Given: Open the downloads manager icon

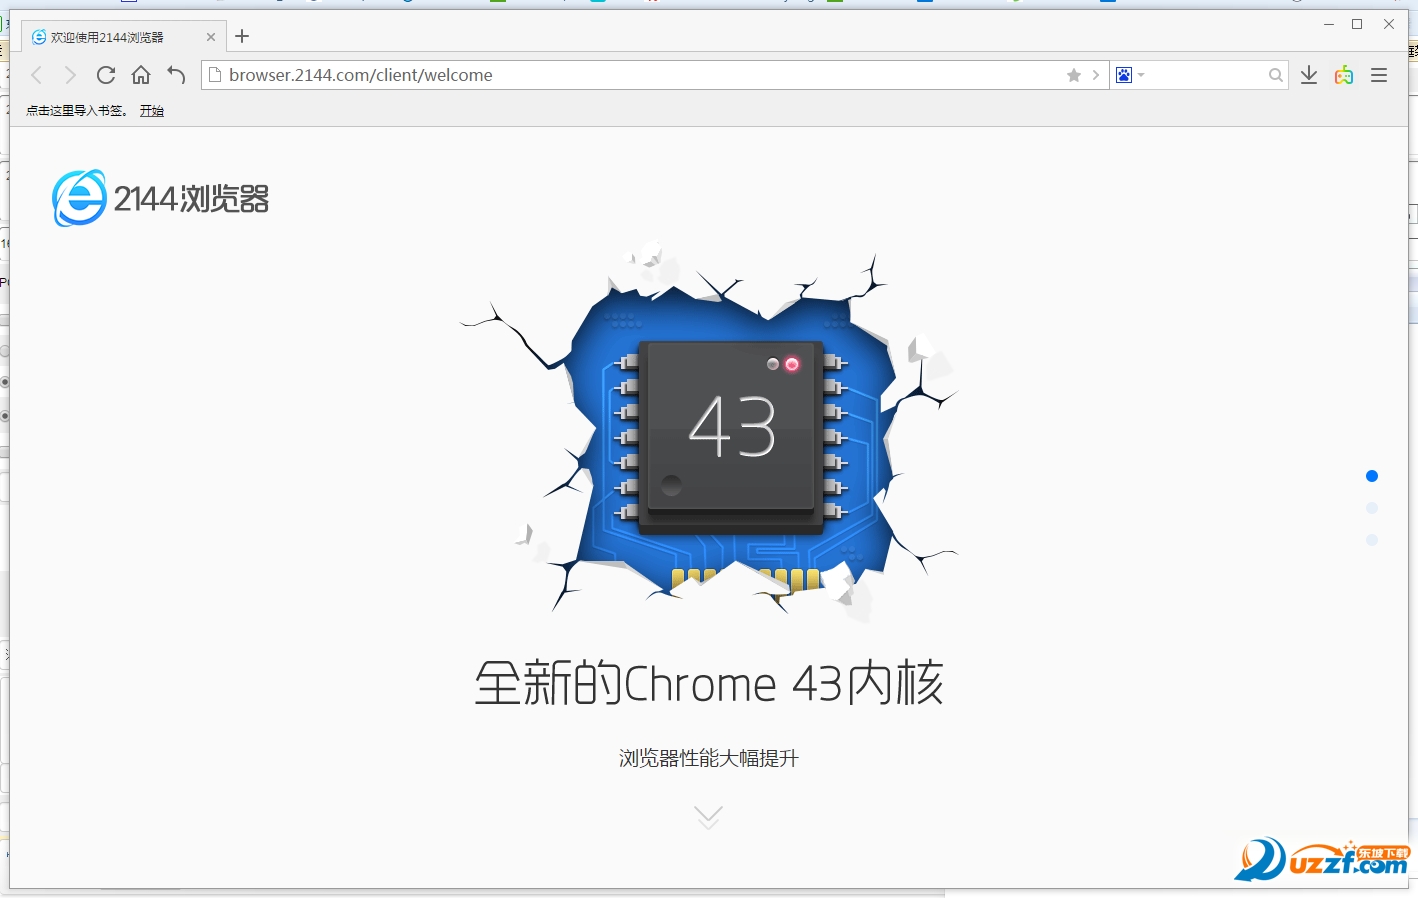Looking at the screenshot, I should tap(1309, 75).
